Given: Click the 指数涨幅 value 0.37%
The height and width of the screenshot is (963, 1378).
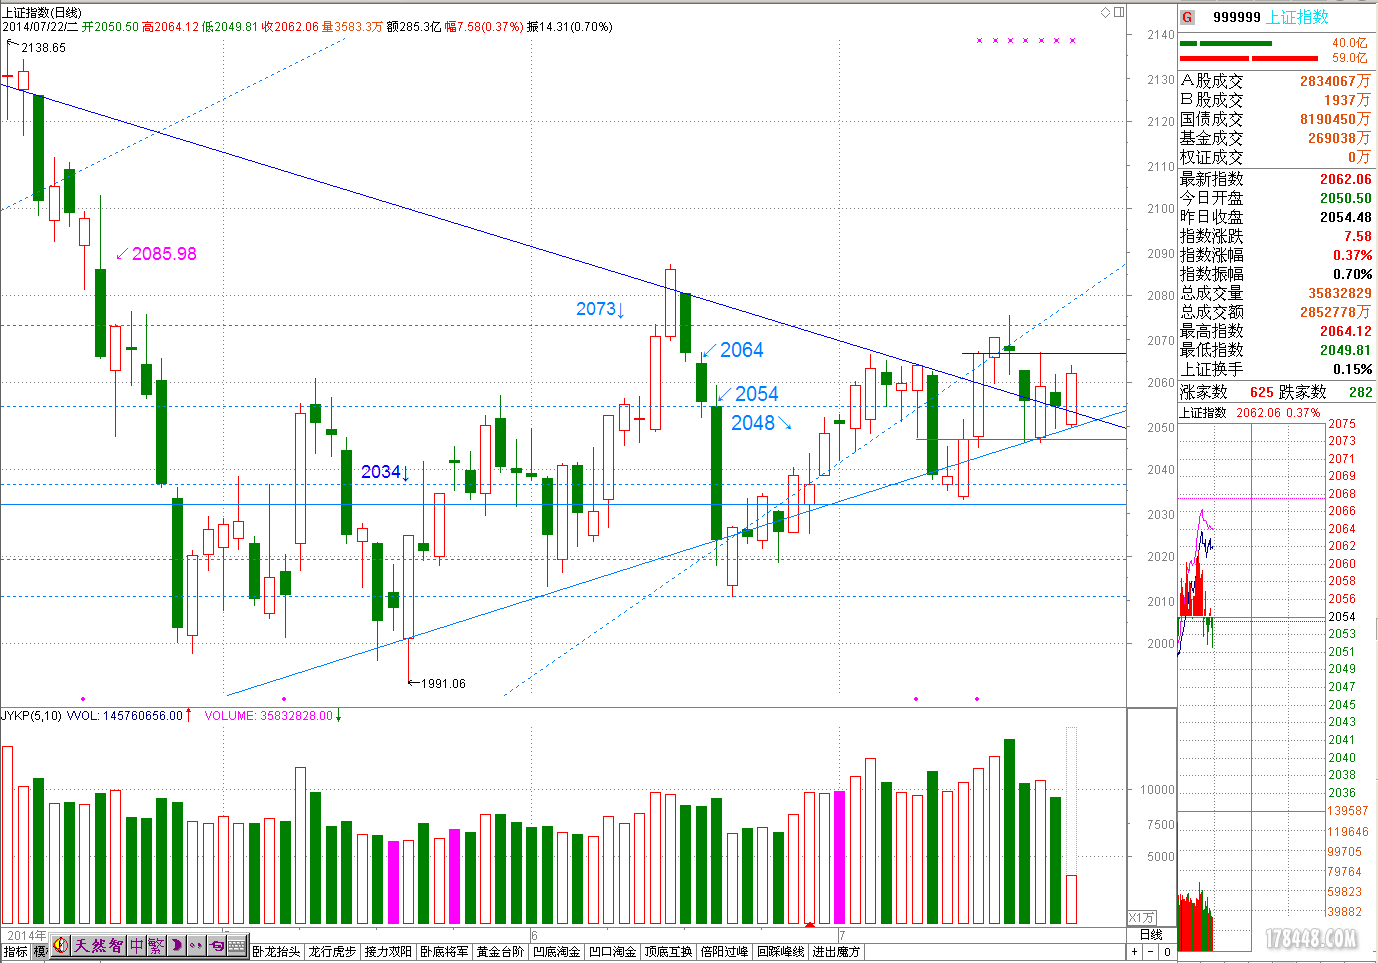Looking at the screenshot, I should 1352,255.
